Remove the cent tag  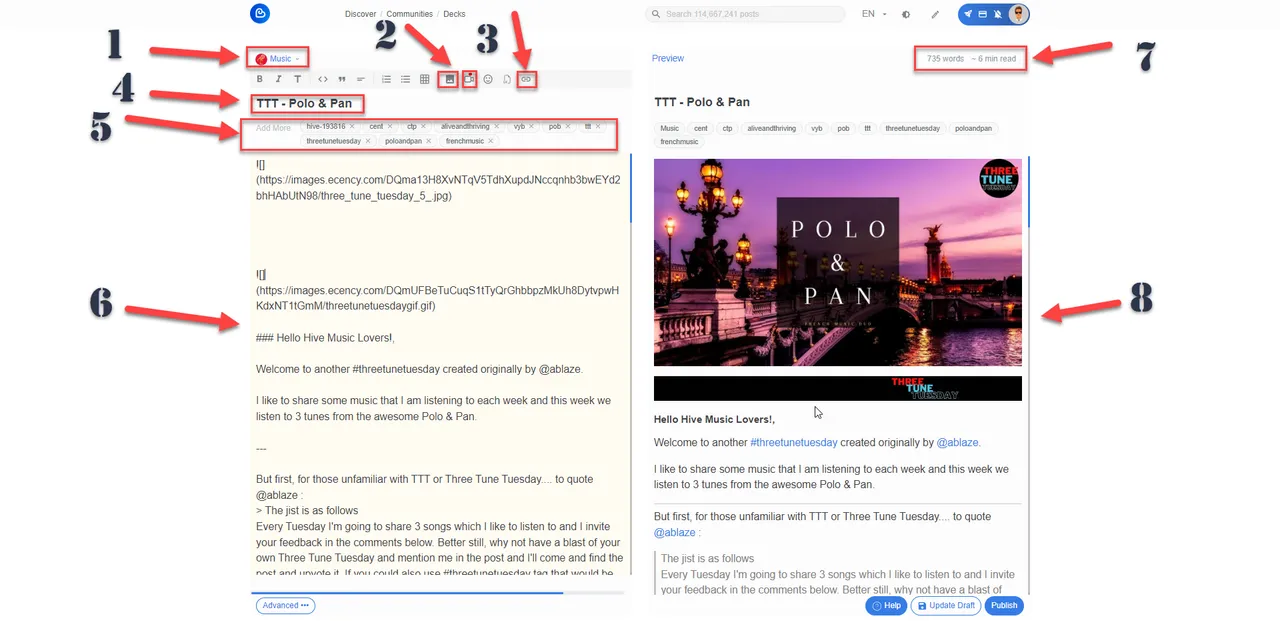[390, 127]
